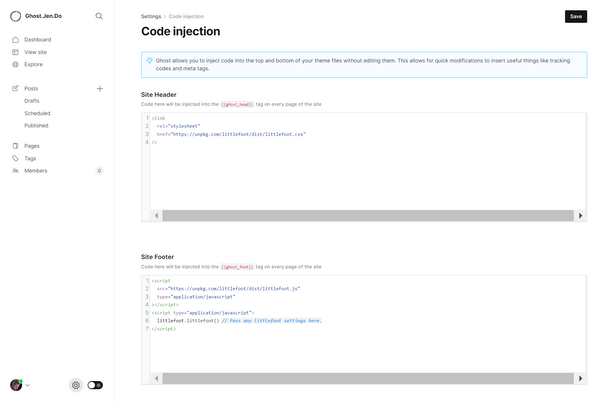600x403 pixels.
Task: Save the code injection changes
Action: pos(575,17)
